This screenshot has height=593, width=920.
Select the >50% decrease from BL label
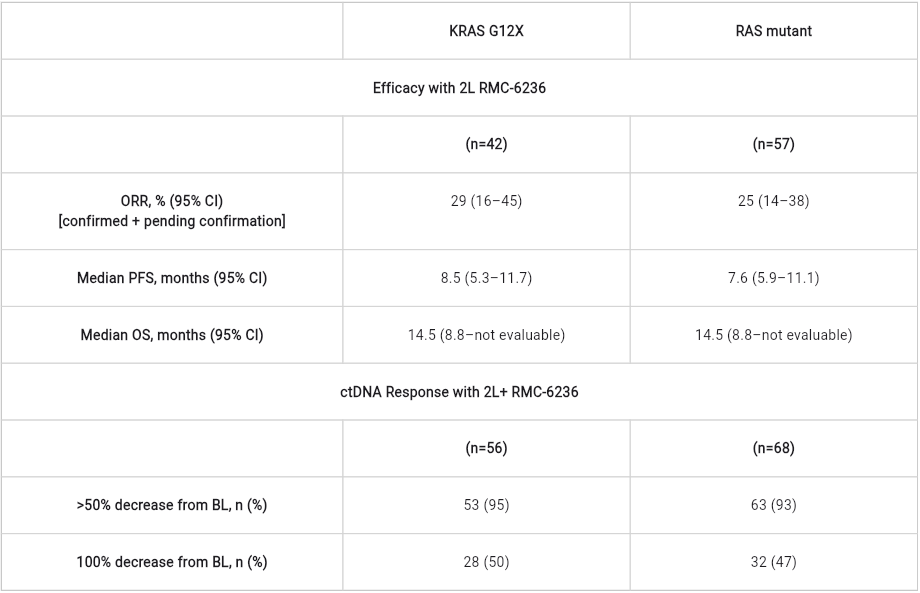[171, 505]
